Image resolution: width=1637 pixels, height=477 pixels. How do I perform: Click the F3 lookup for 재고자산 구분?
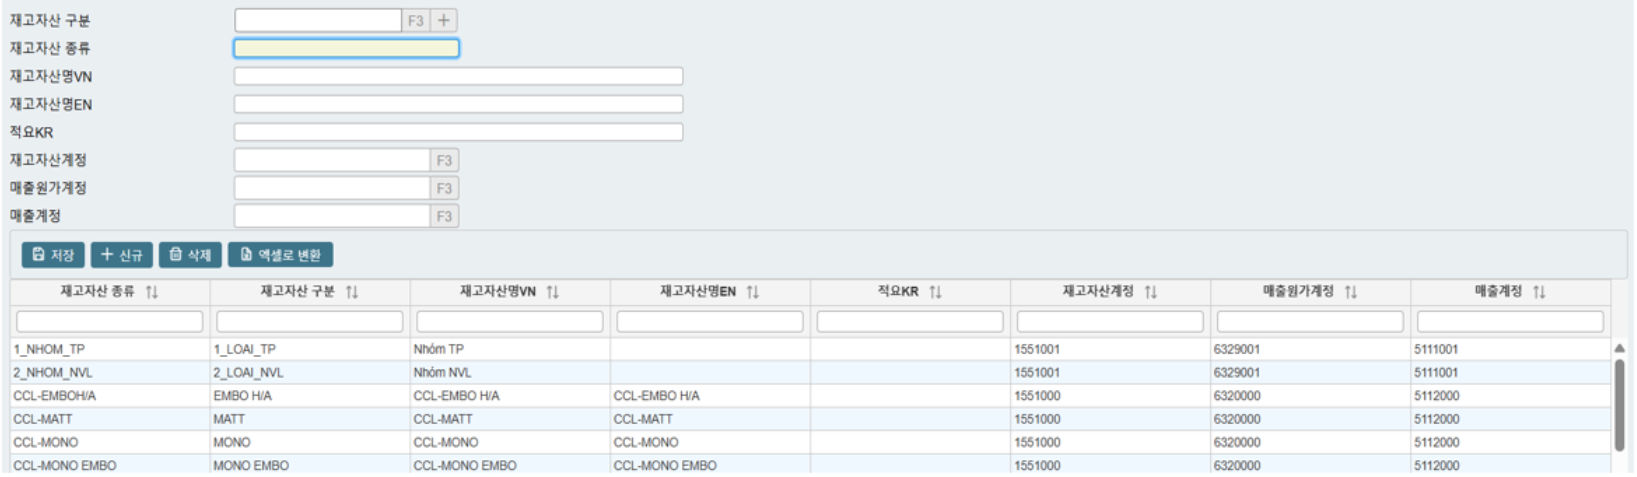416,20
